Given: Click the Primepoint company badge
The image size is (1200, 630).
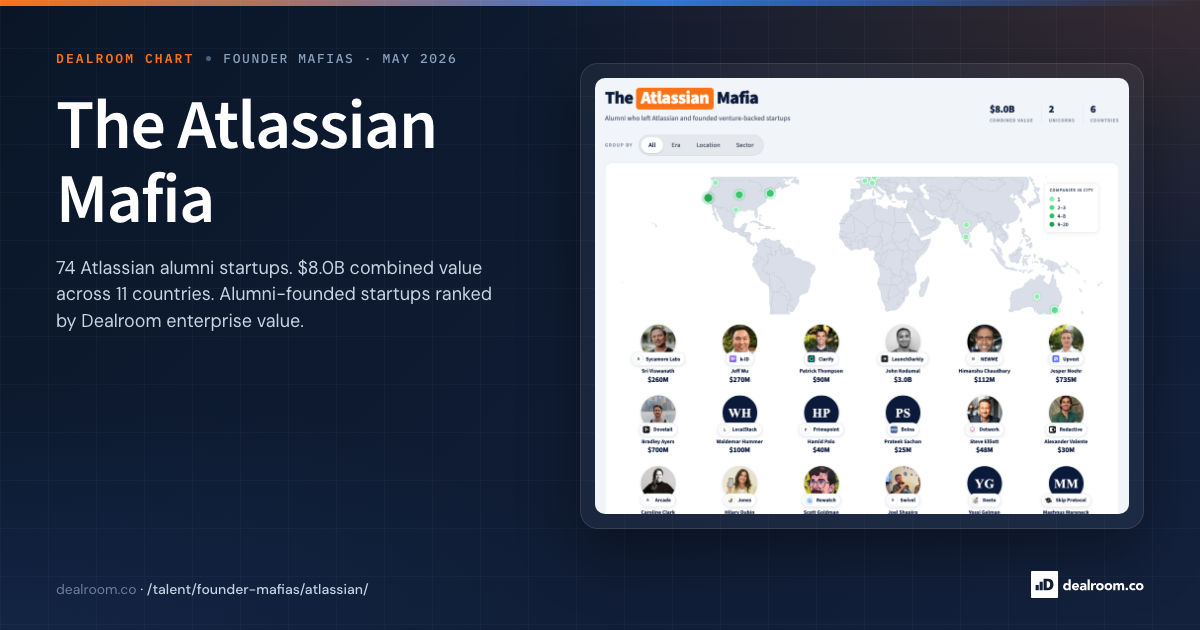Looking at the screenshot, I should point(821,429).
